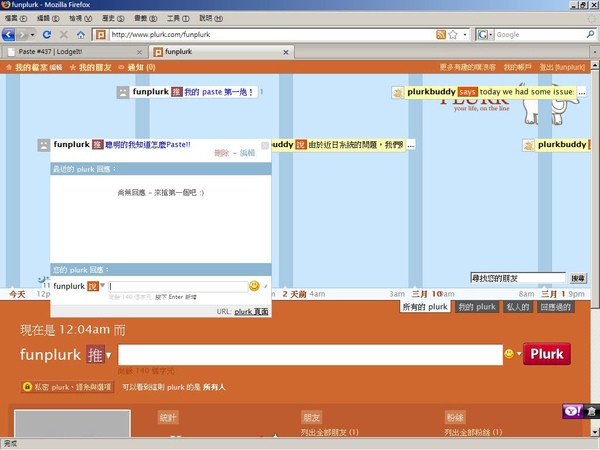Image resolution: width=600 pixels, height=450 pixels.
Task: Click the RSS feed icon in address bar
Action: (x=441, y=35)
